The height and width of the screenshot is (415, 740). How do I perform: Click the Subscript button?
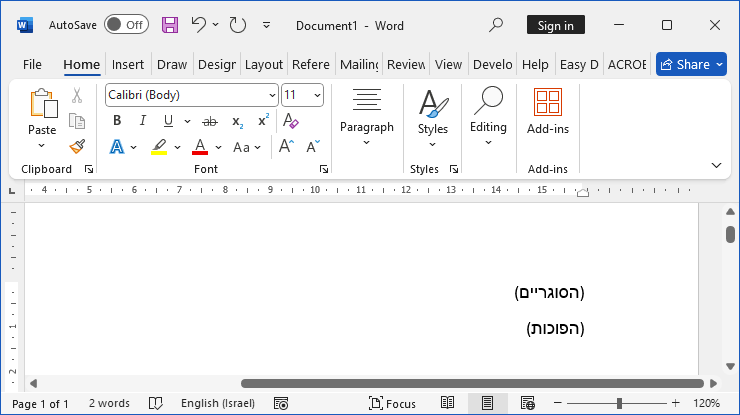click(x=237, y=121)
